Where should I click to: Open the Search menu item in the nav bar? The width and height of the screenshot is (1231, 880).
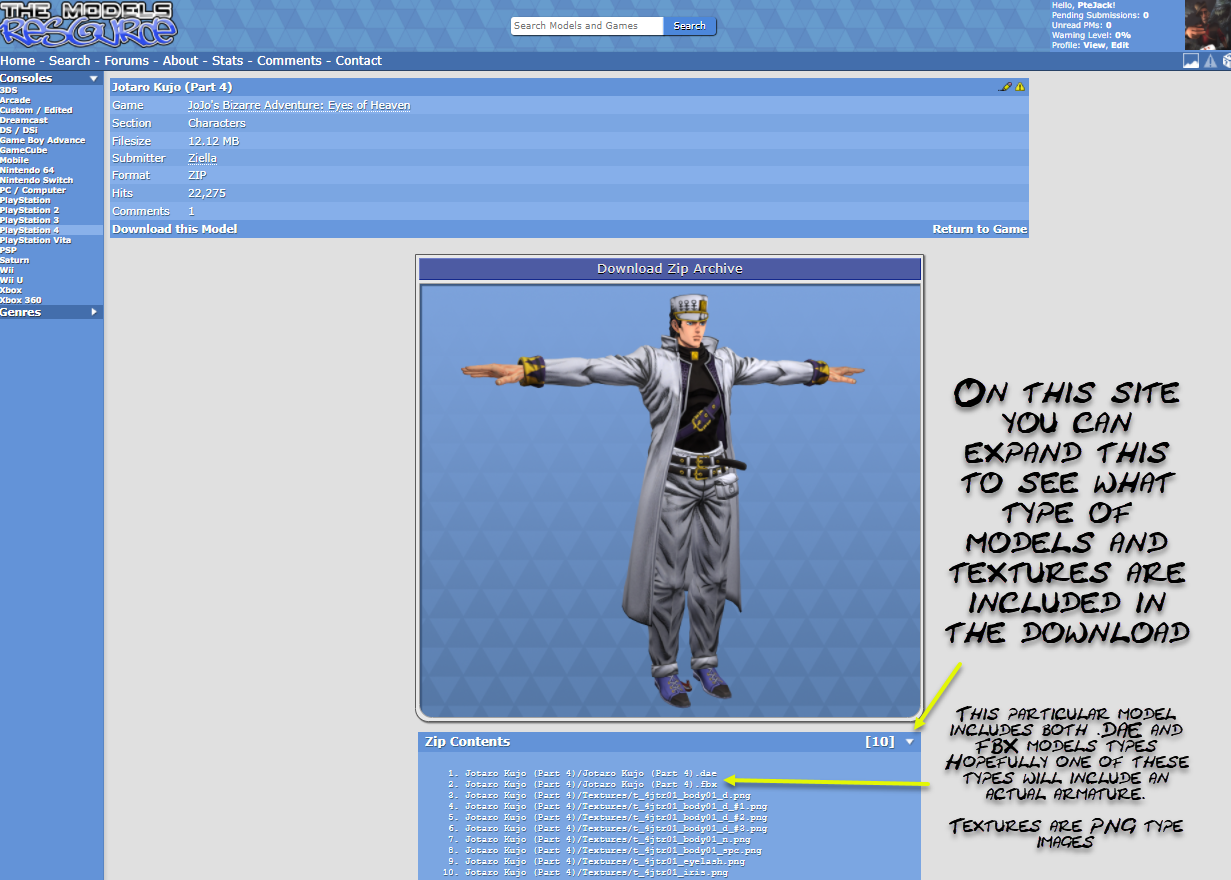pos(69,61)
